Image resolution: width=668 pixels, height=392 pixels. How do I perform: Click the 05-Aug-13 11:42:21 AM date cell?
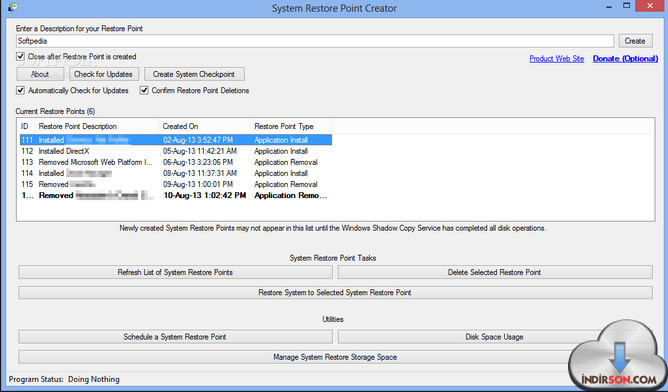point(200,151)
